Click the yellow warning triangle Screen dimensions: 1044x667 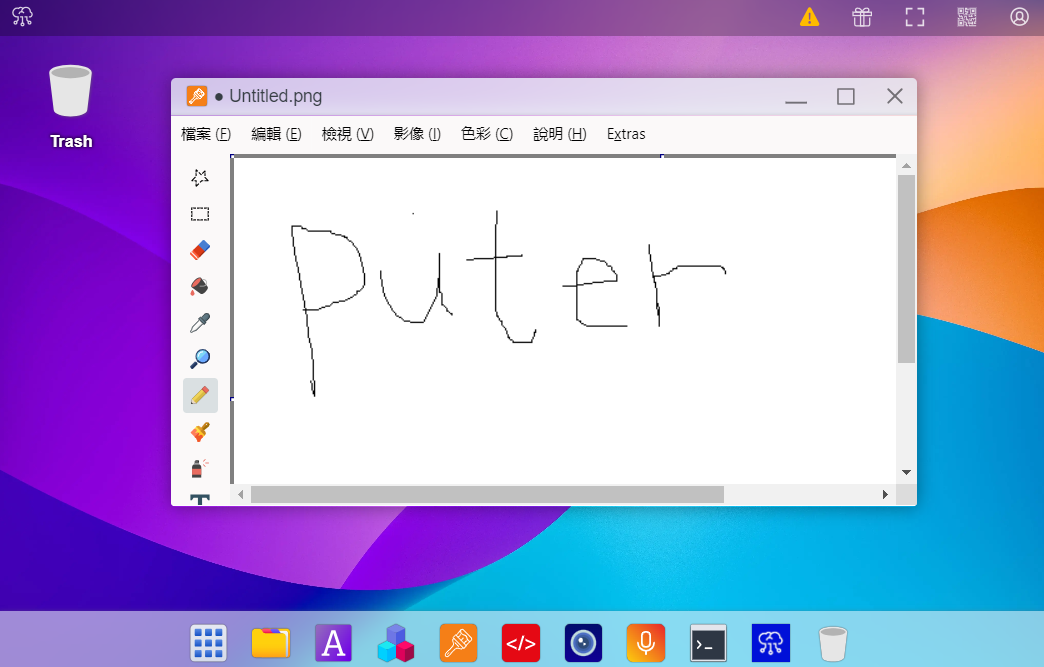tap(809, 17)
